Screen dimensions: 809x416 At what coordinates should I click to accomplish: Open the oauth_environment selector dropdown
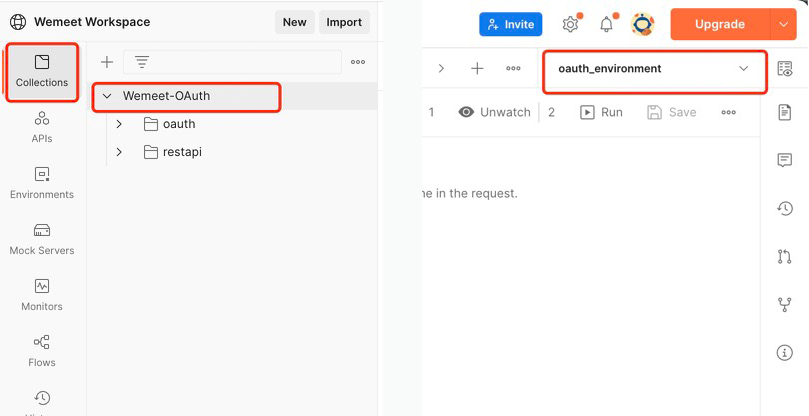click(654, 69)
